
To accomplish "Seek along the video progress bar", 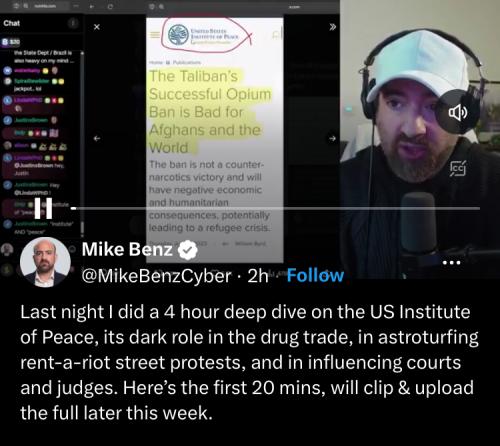I will pos(275,209).
